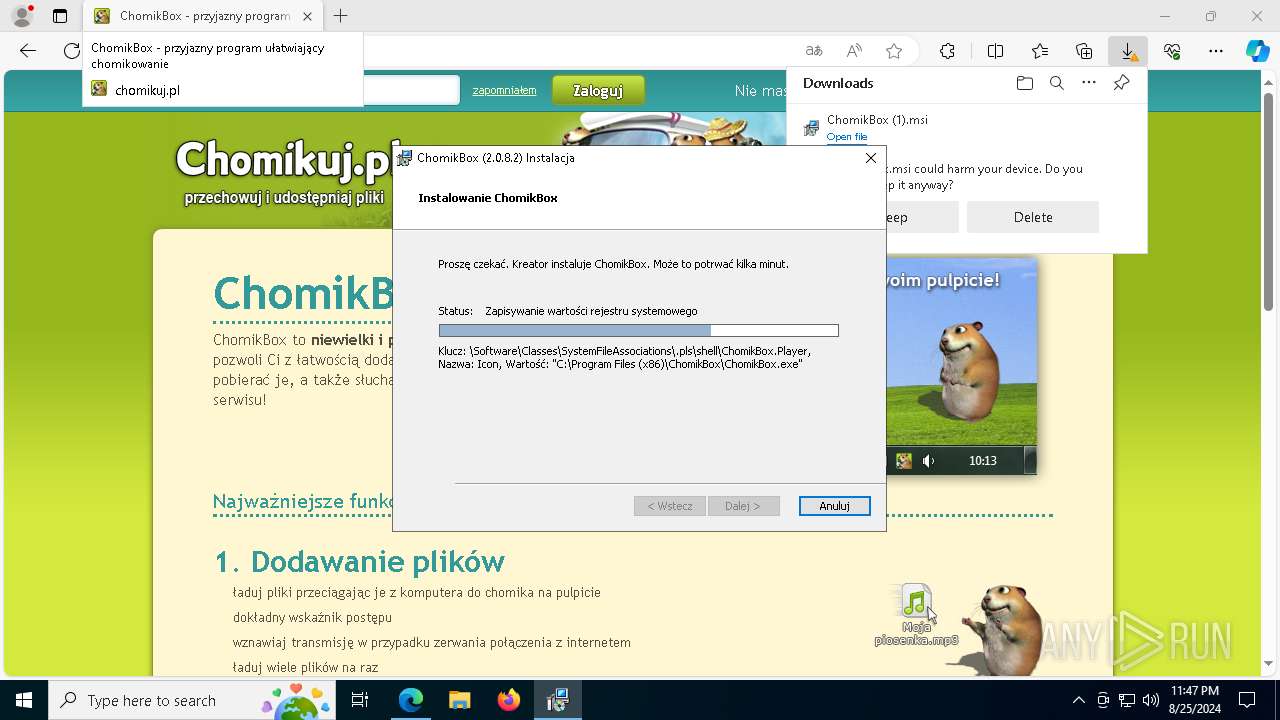Click the installer taskbar icon
This screenshot has width=1280, height=720.
click(x=557, y=700)
